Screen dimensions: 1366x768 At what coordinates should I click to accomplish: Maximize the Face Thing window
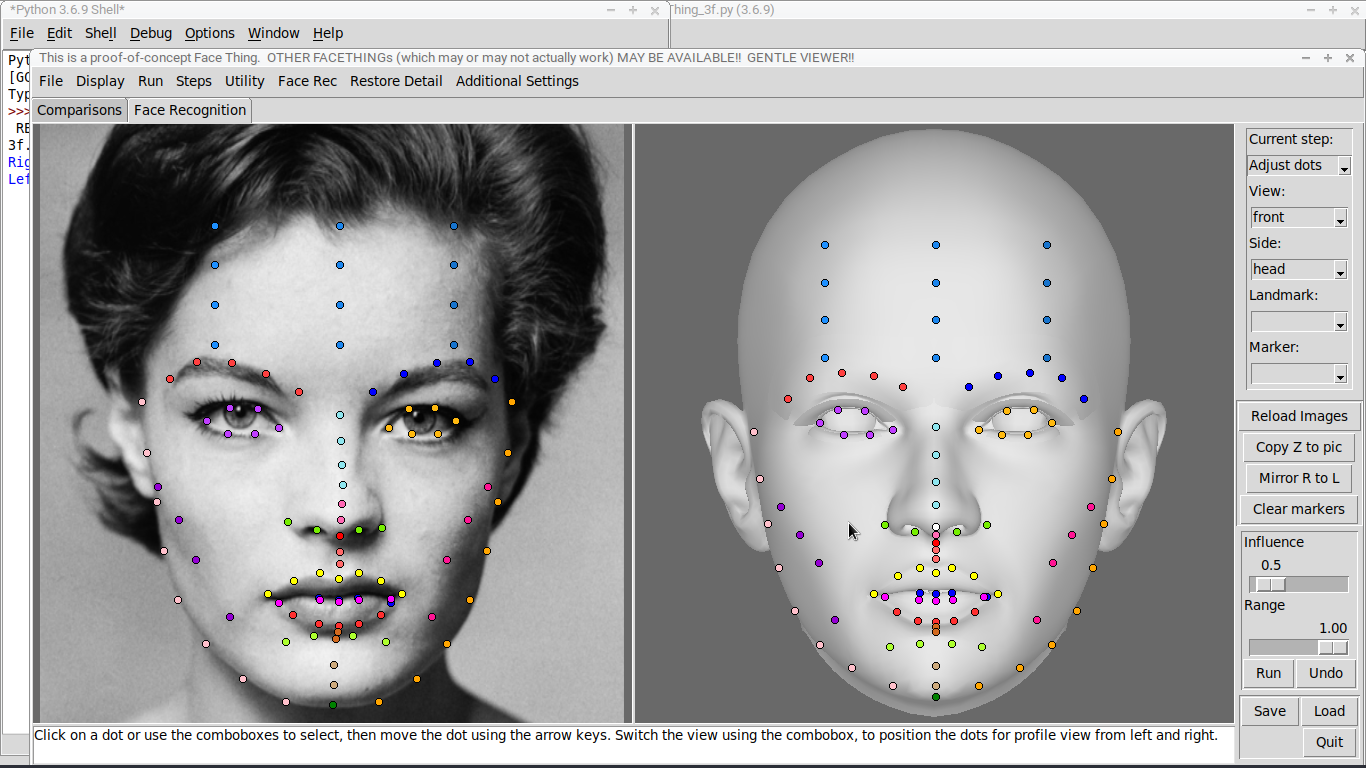[x=1328, y=58]
